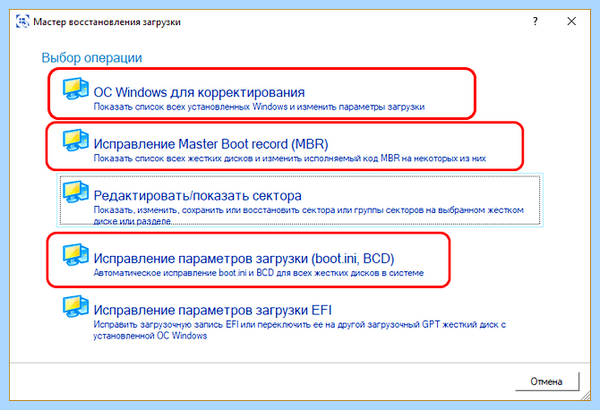
Task: Close the Мастер восстановления загрузки window
Action: pos(571,21)
